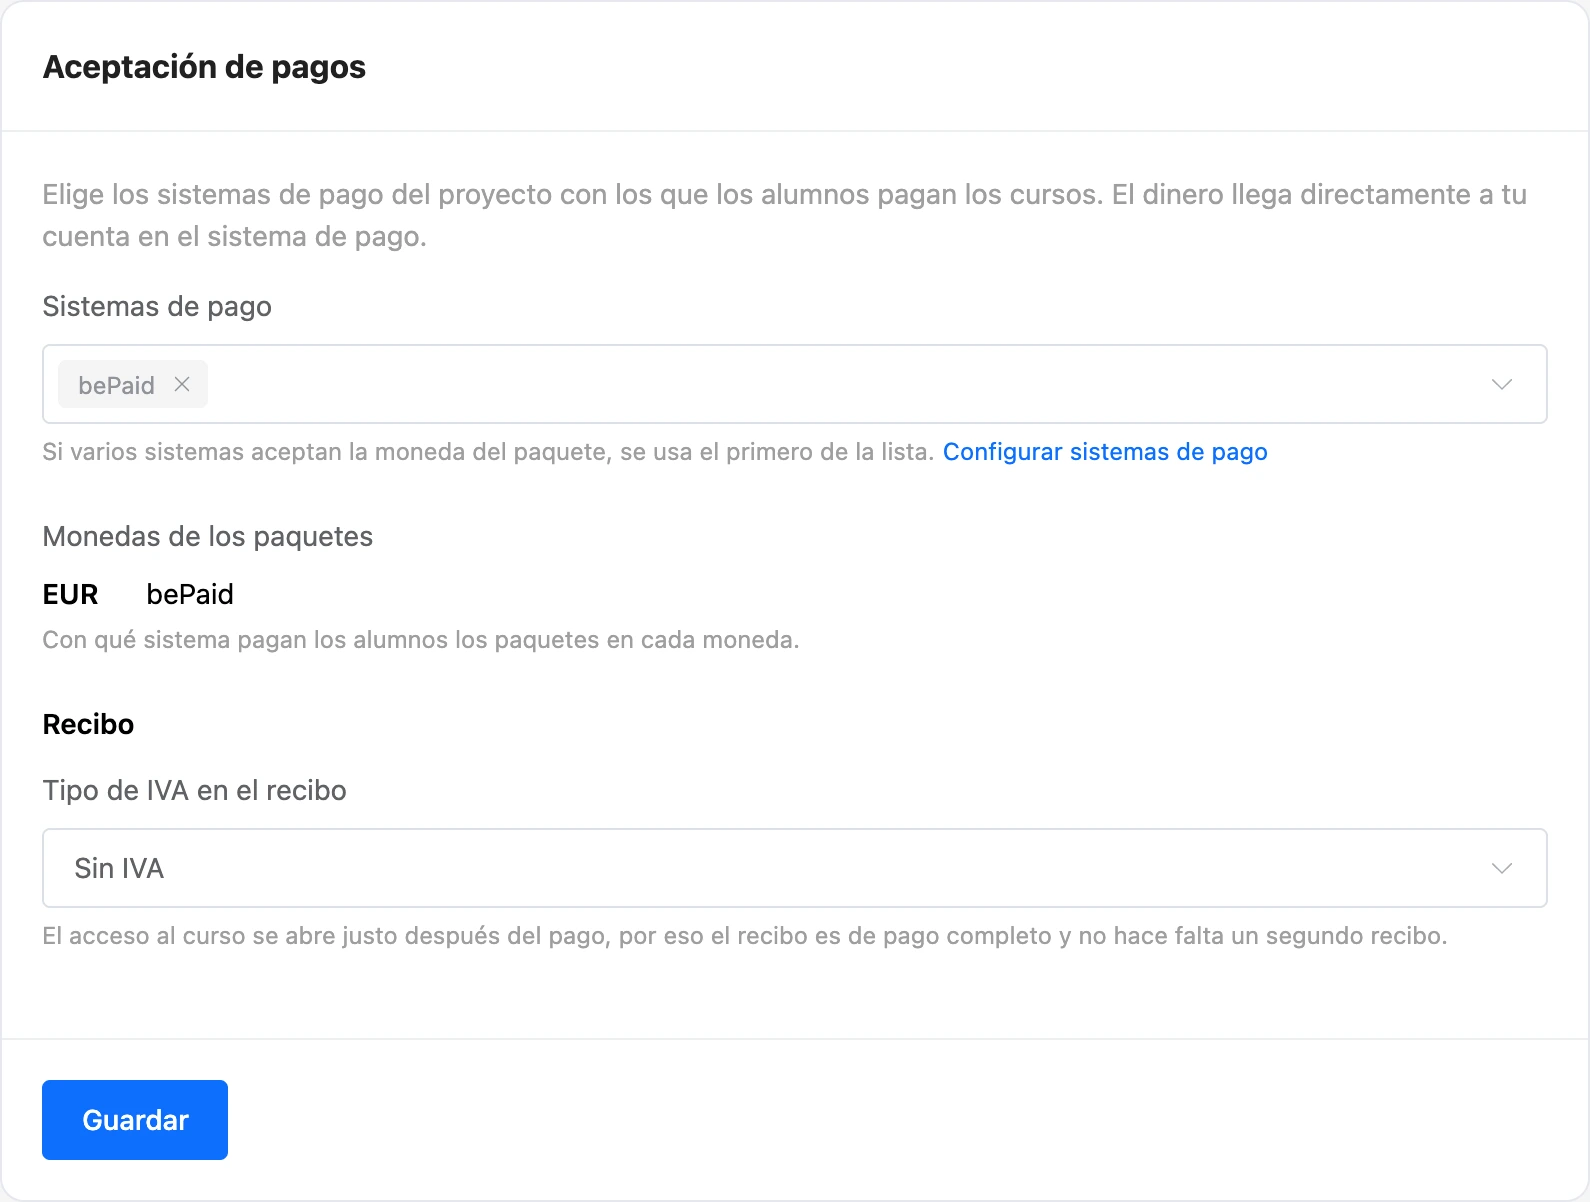Select the 'EUR' currency label
The image size is (1590, 1202).
click(70, 594)
